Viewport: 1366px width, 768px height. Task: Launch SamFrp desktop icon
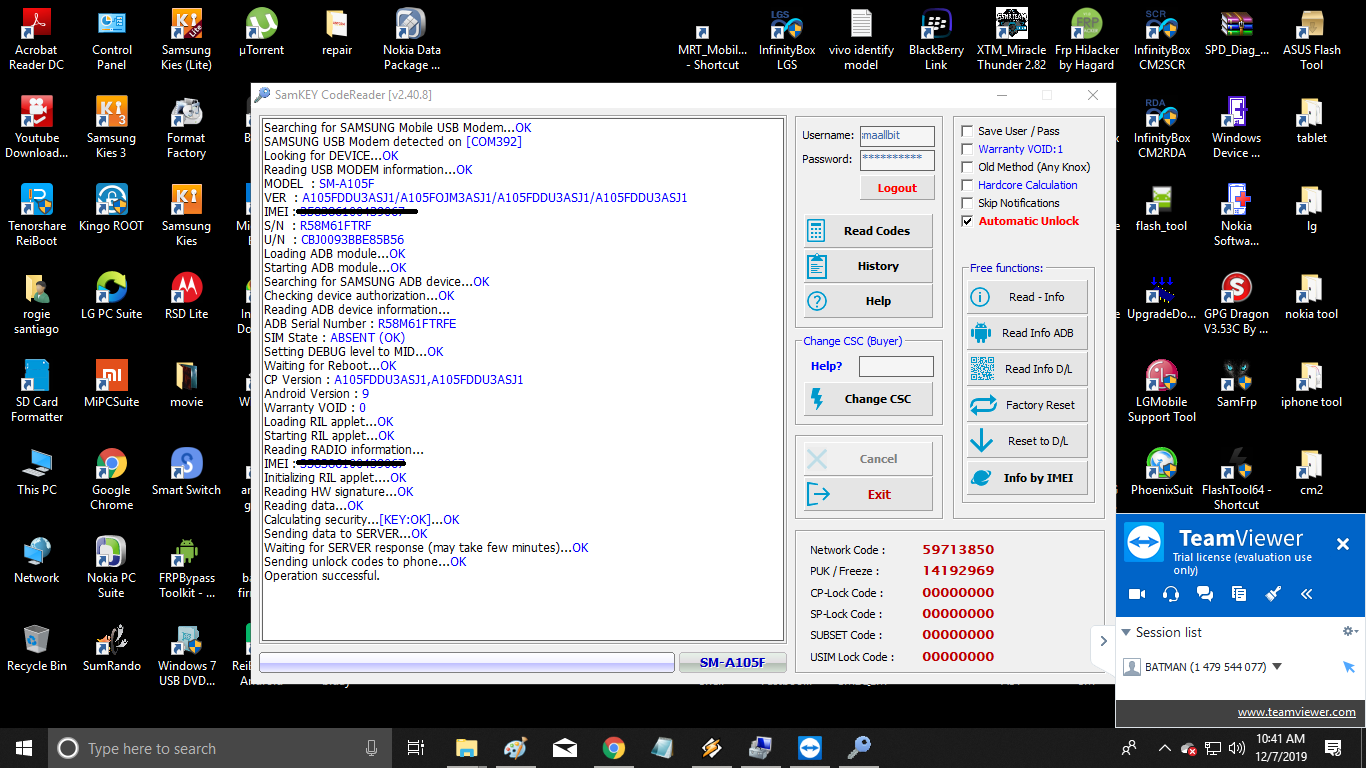[1237, 384]
